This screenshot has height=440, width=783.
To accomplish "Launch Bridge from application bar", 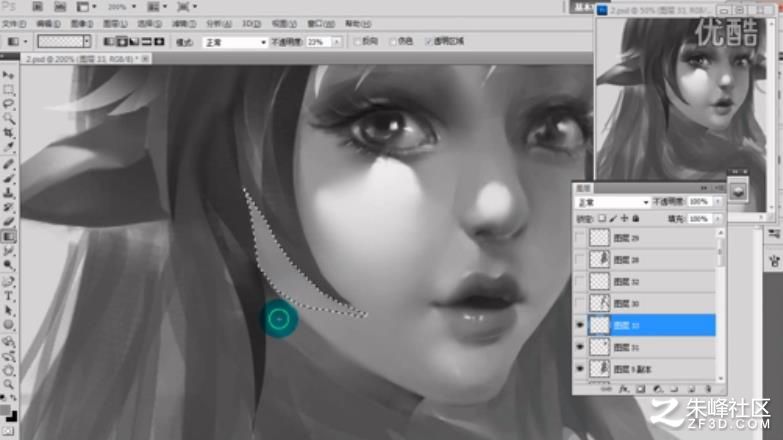I will [37, 7].
